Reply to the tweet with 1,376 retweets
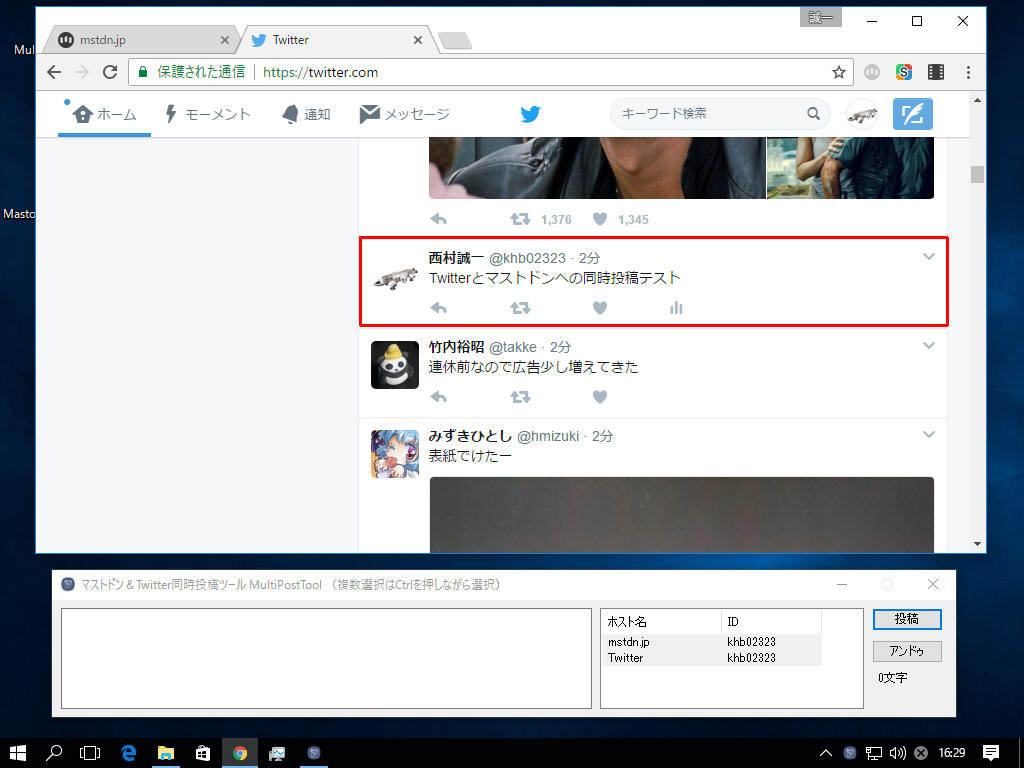The image size is (1024, 768). [439, 219]
